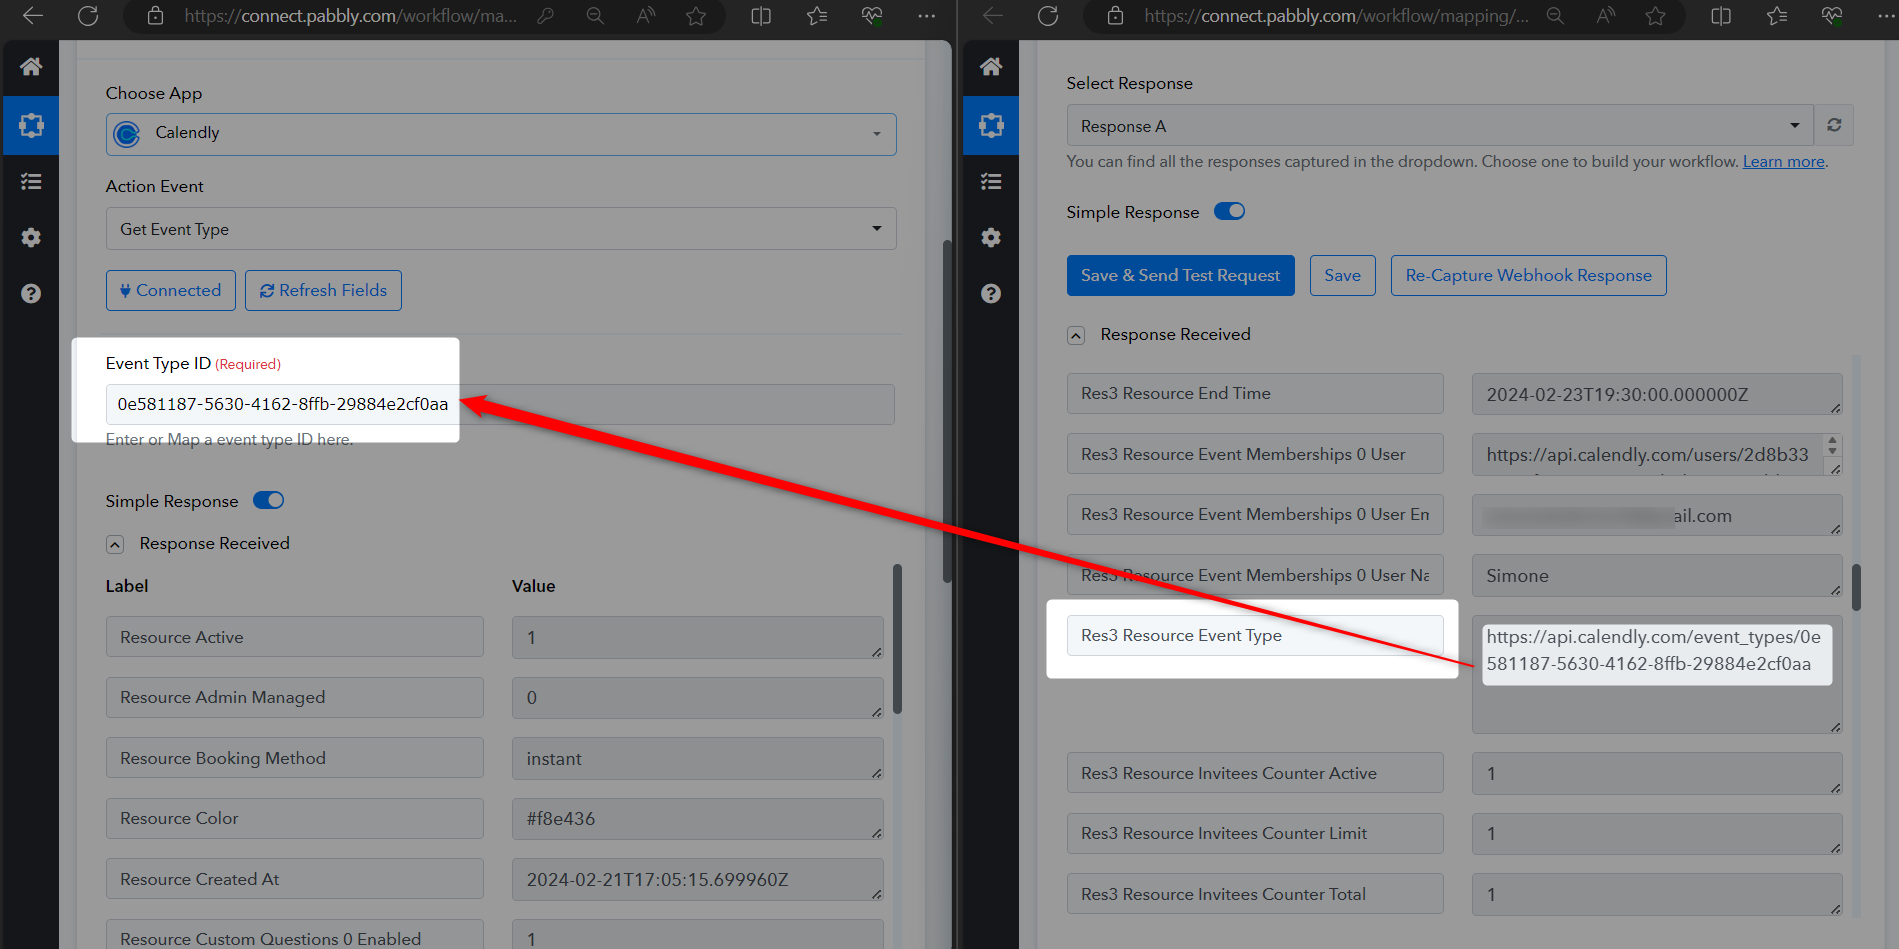Open zoom control in right browser
Viewport: 1899px width, 949px height.
[1555, 16]
